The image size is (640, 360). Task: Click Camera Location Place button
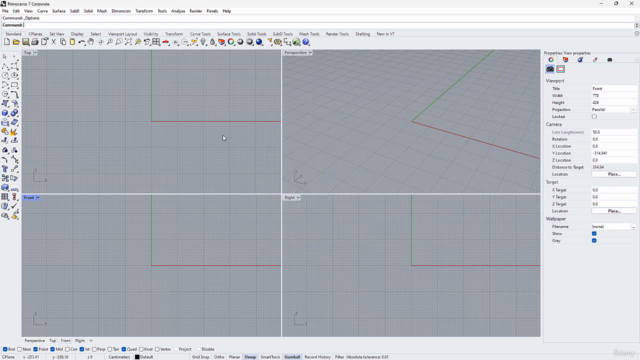(x=614, y=174)
